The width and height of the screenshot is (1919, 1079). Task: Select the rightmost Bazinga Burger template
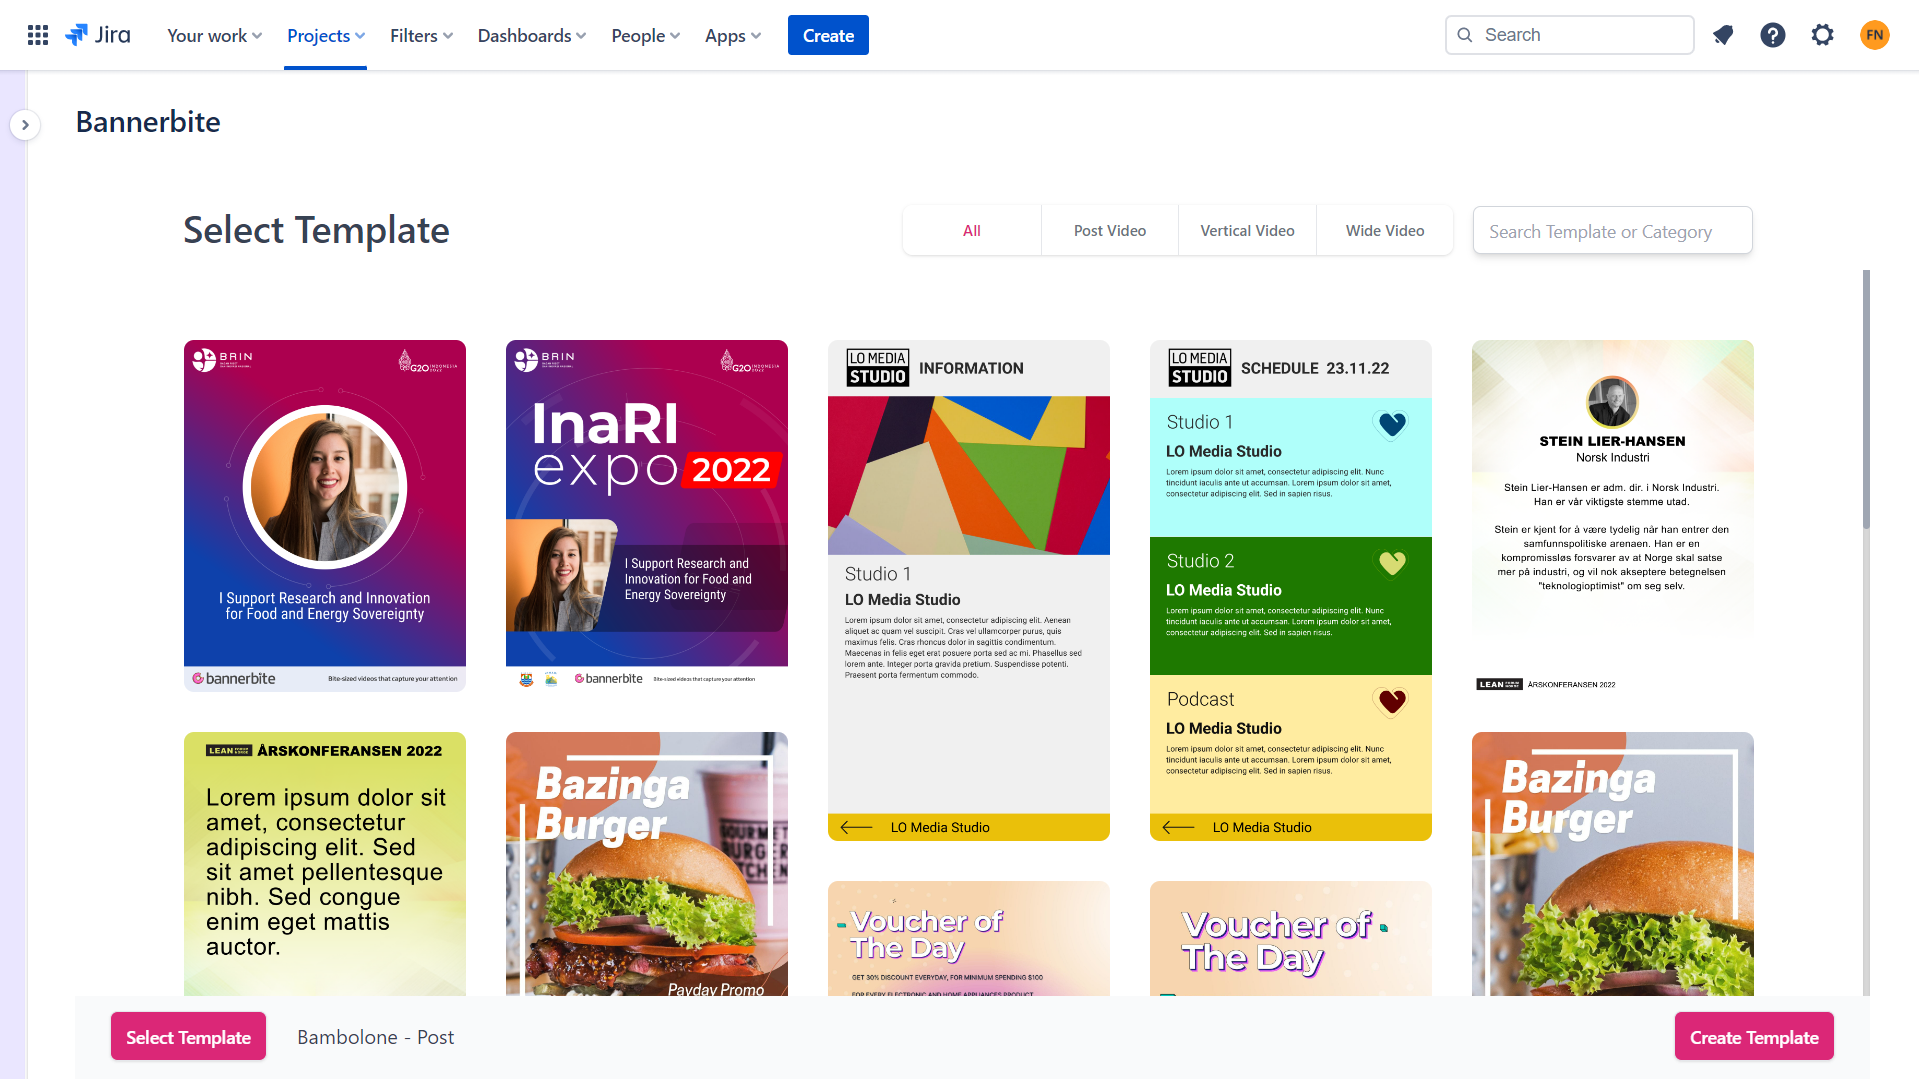click(1613, 864)
